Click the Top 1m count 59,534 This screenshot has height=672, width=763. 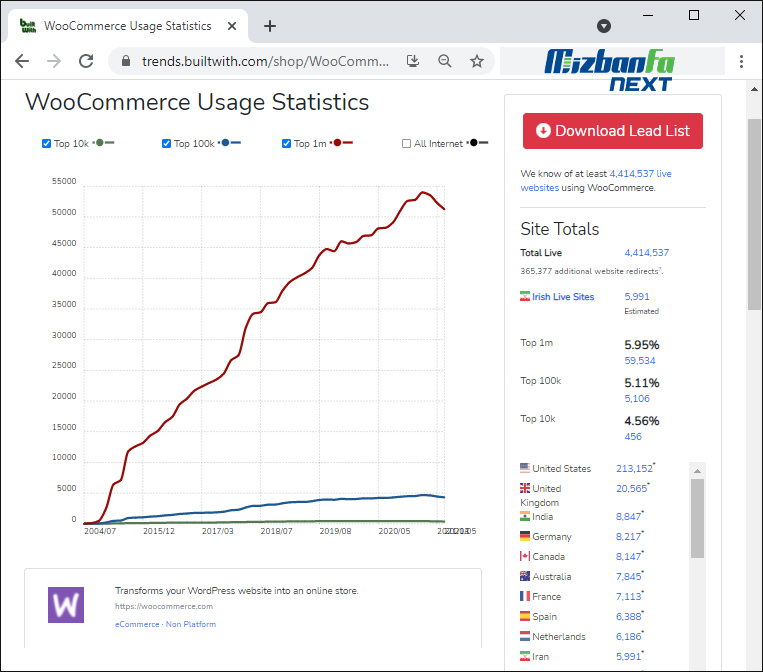(640, 361)
